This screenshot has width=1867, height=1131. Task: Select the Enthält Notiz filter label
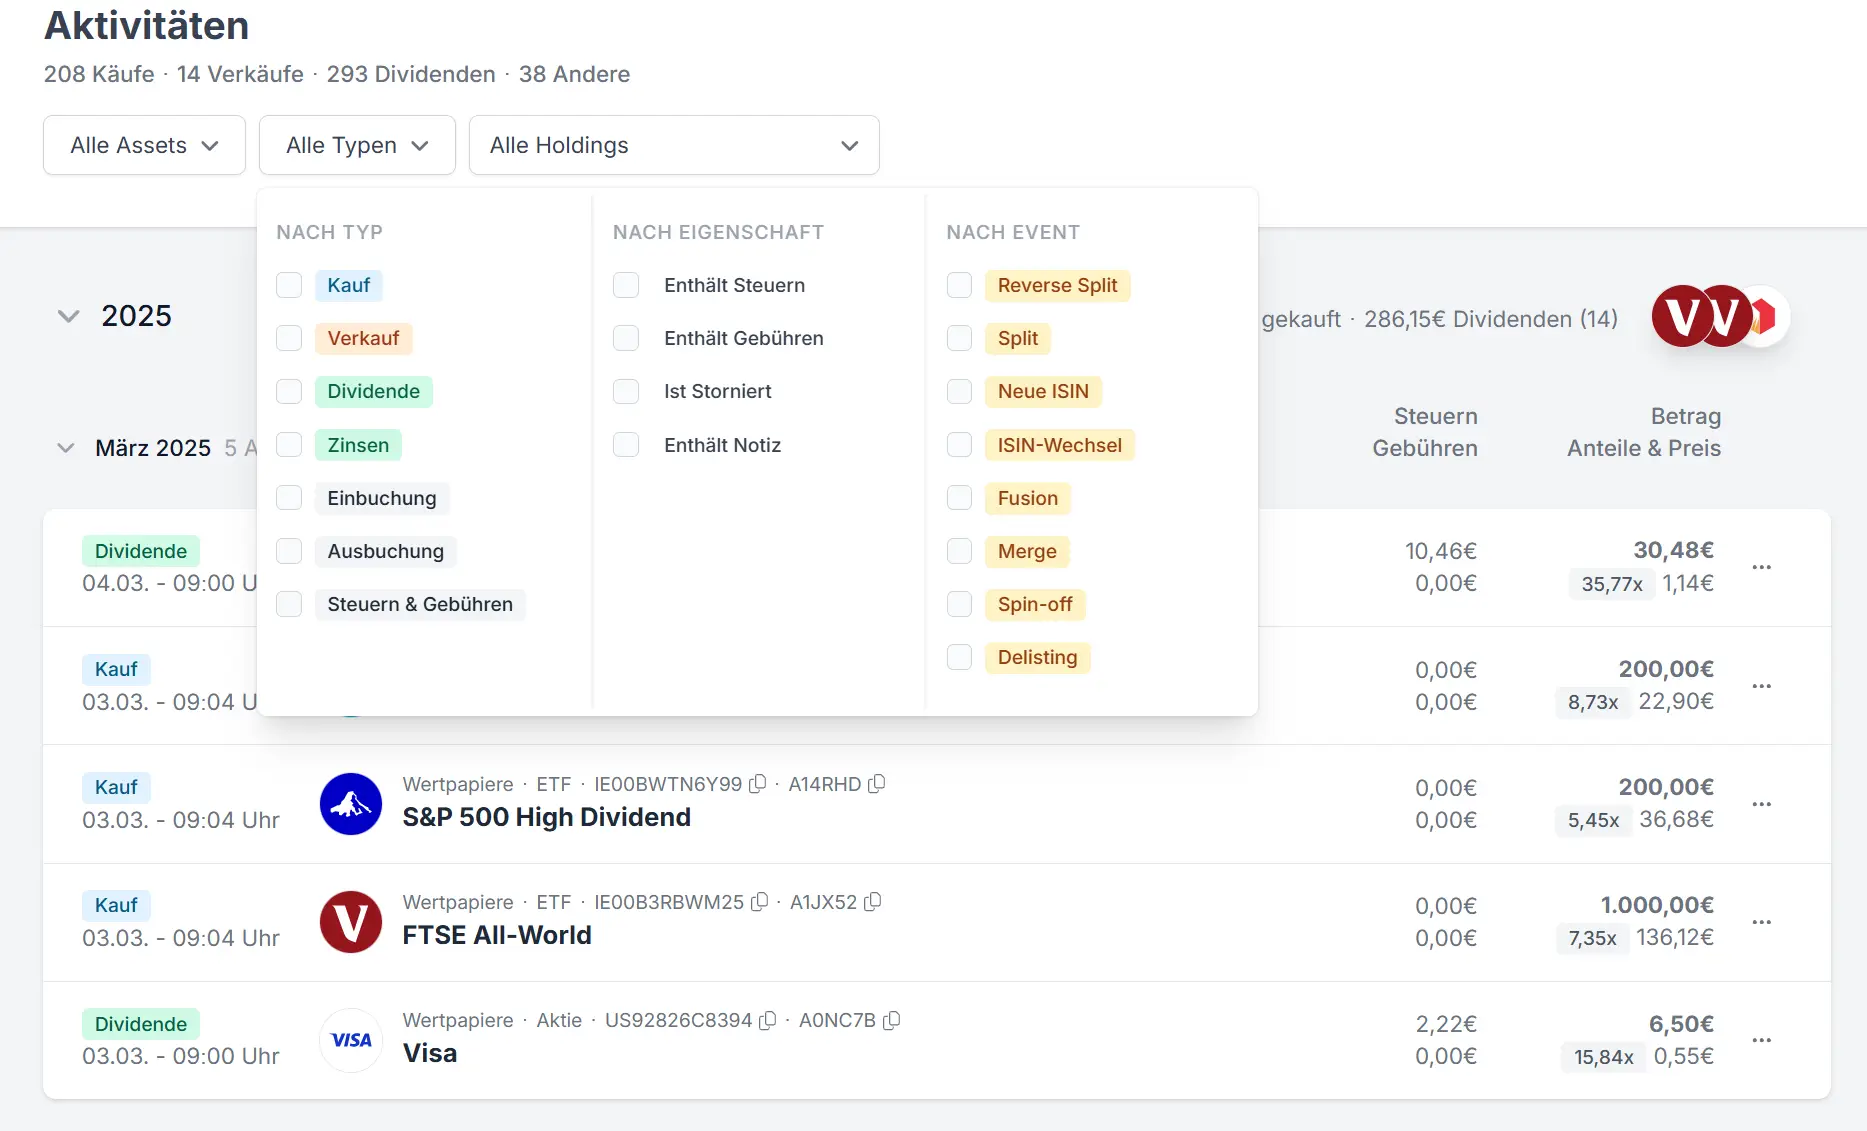(723, 445)
